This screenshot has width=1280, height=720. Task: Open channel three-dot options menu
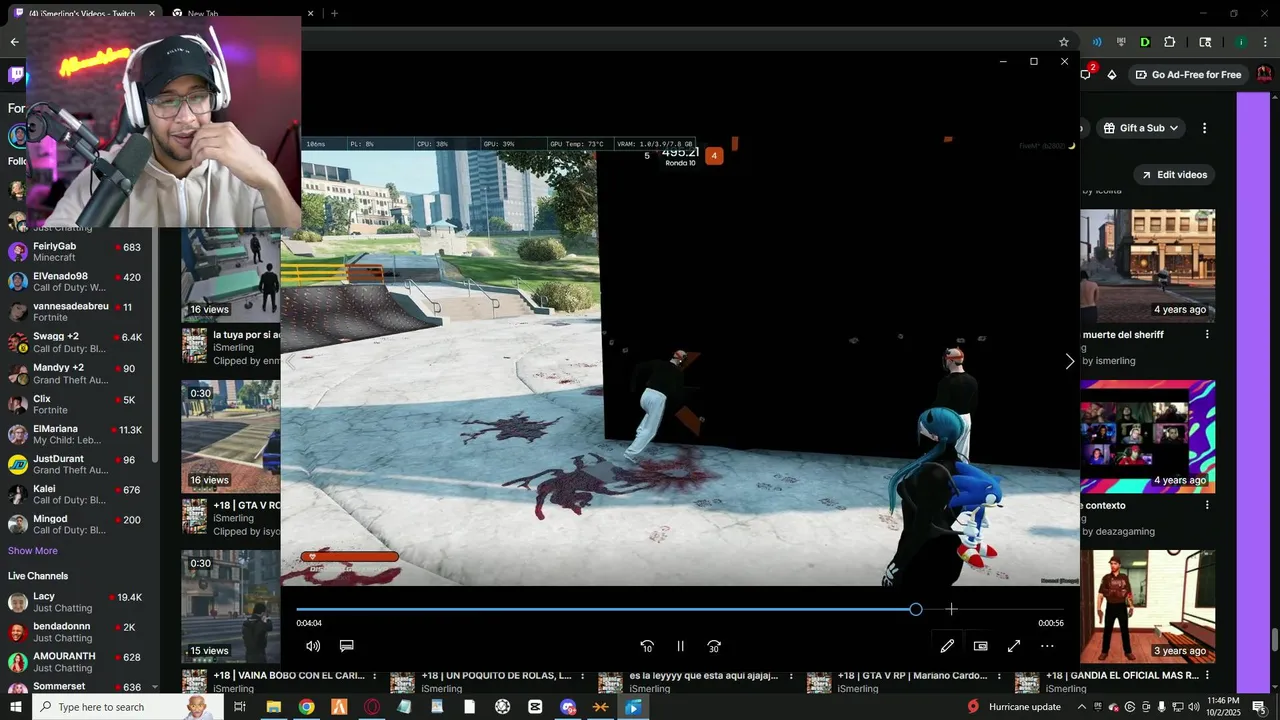tap(1204, 128)
